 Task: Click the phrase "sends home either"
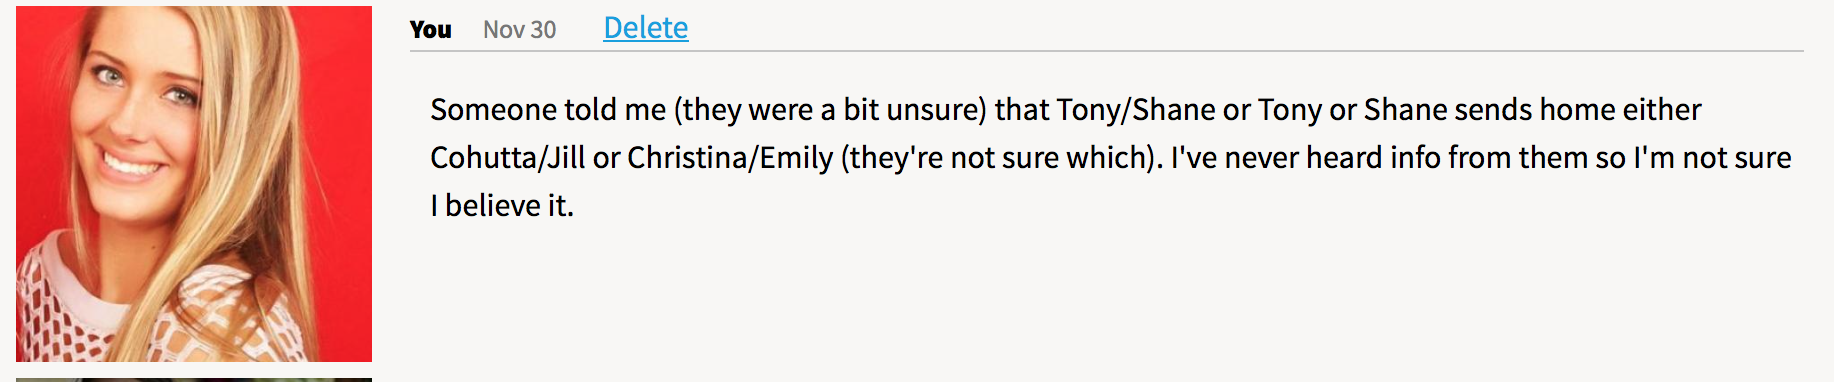[x=1578, y=109]
